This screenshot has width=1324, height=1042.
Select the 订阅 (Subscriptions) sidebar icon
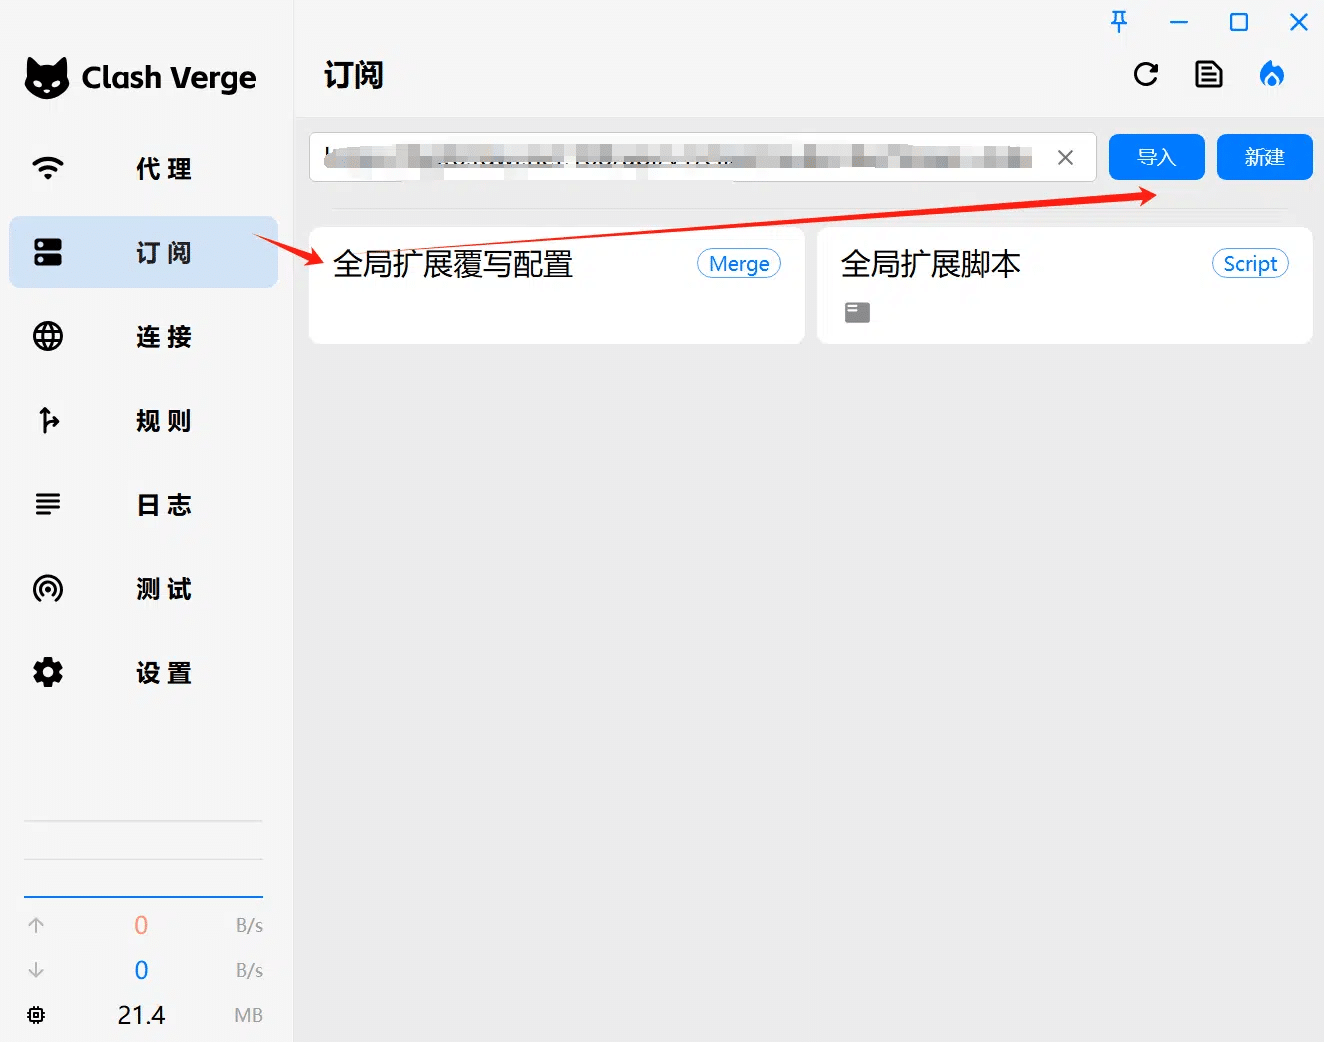143,252
